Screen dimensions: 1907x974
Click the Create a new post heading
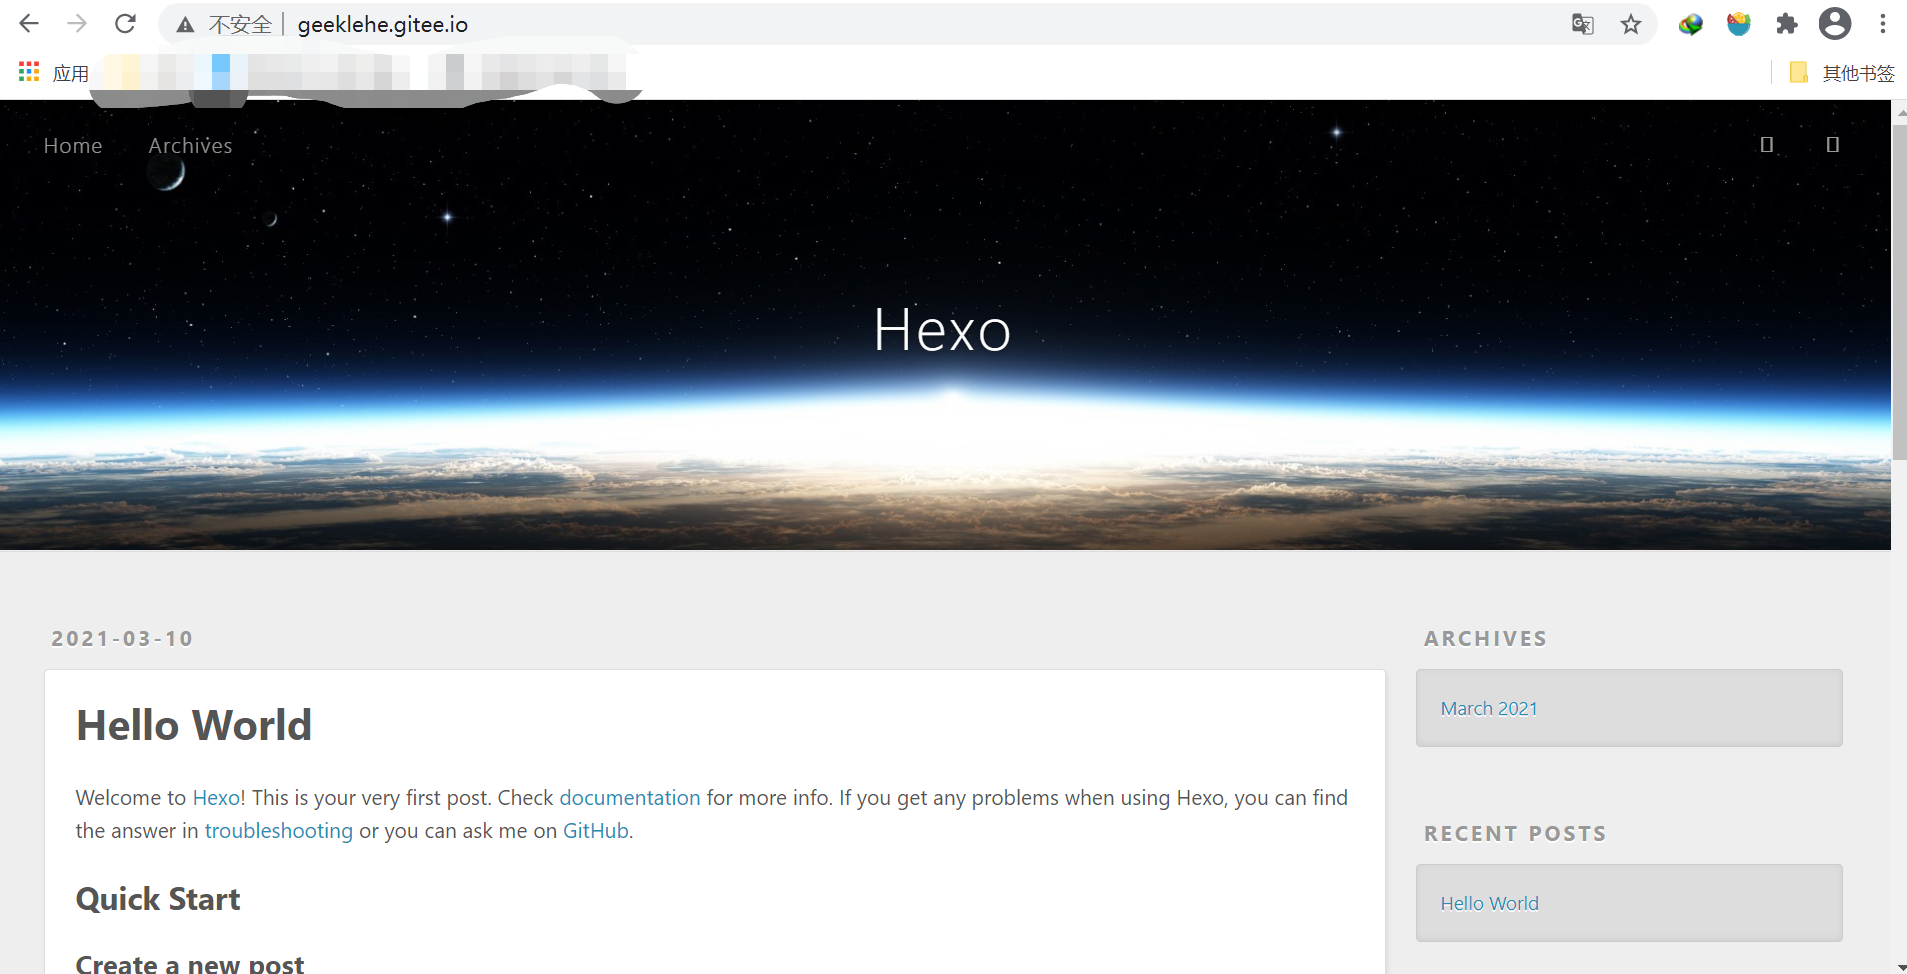190,964
